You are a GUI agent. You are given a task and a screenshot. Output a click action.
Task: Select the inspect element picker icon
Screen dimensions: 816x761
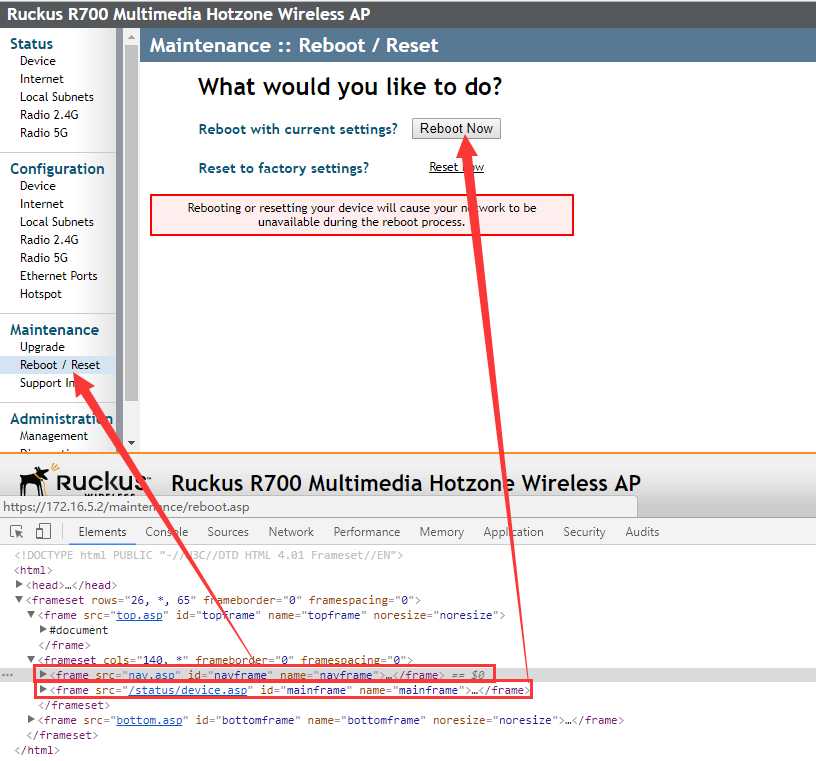tap(17, 531)
